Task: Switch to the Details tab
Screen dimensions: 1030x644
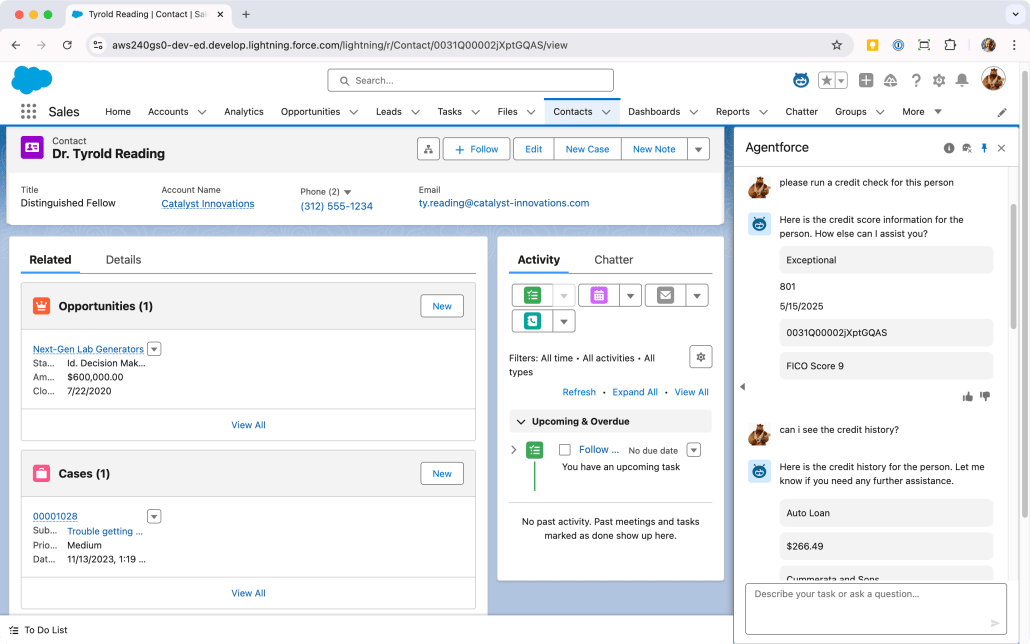Action: point(123,259)
